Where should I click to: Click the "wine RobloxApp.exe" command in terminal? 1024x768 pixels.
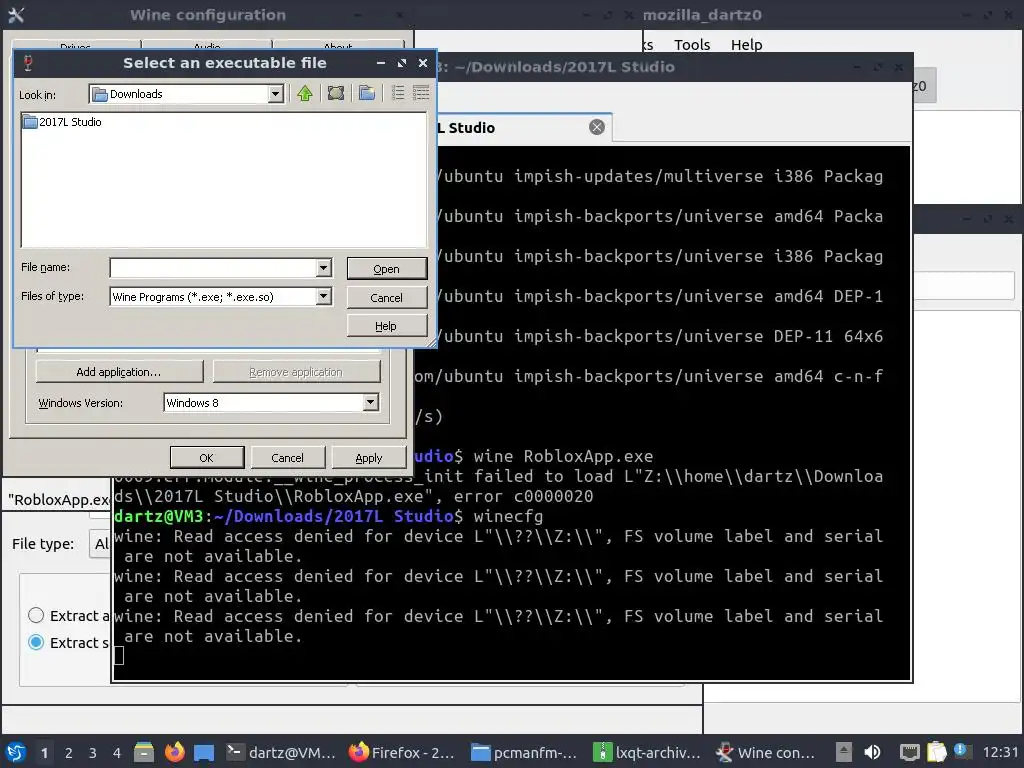point(563,456)
